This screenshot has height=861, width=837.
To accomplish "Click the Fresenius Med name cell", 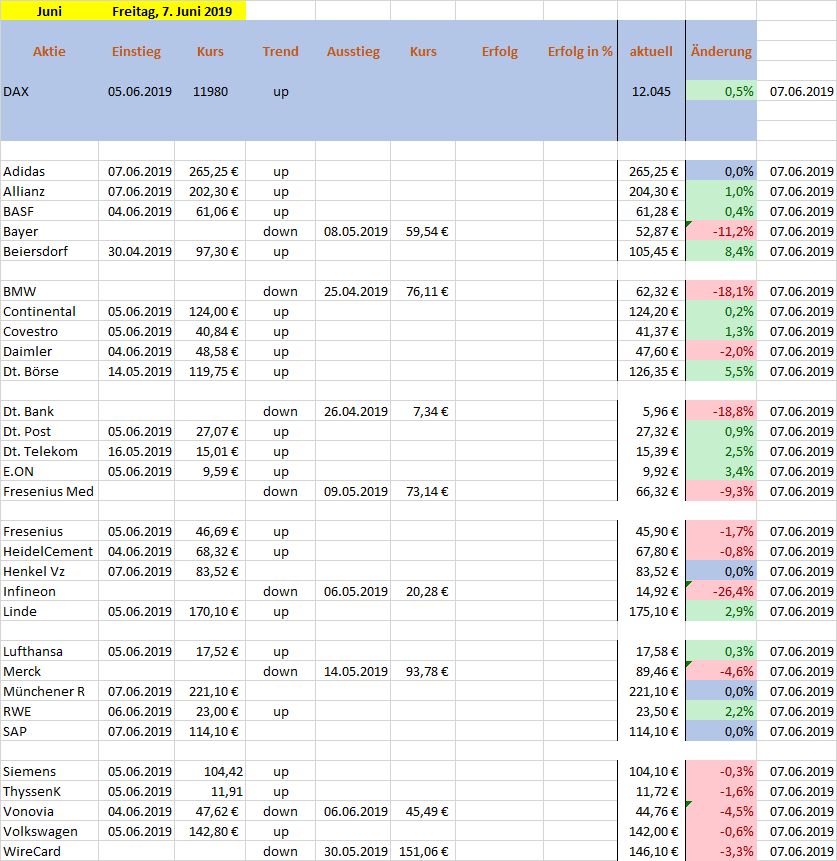I will point(49,491).
